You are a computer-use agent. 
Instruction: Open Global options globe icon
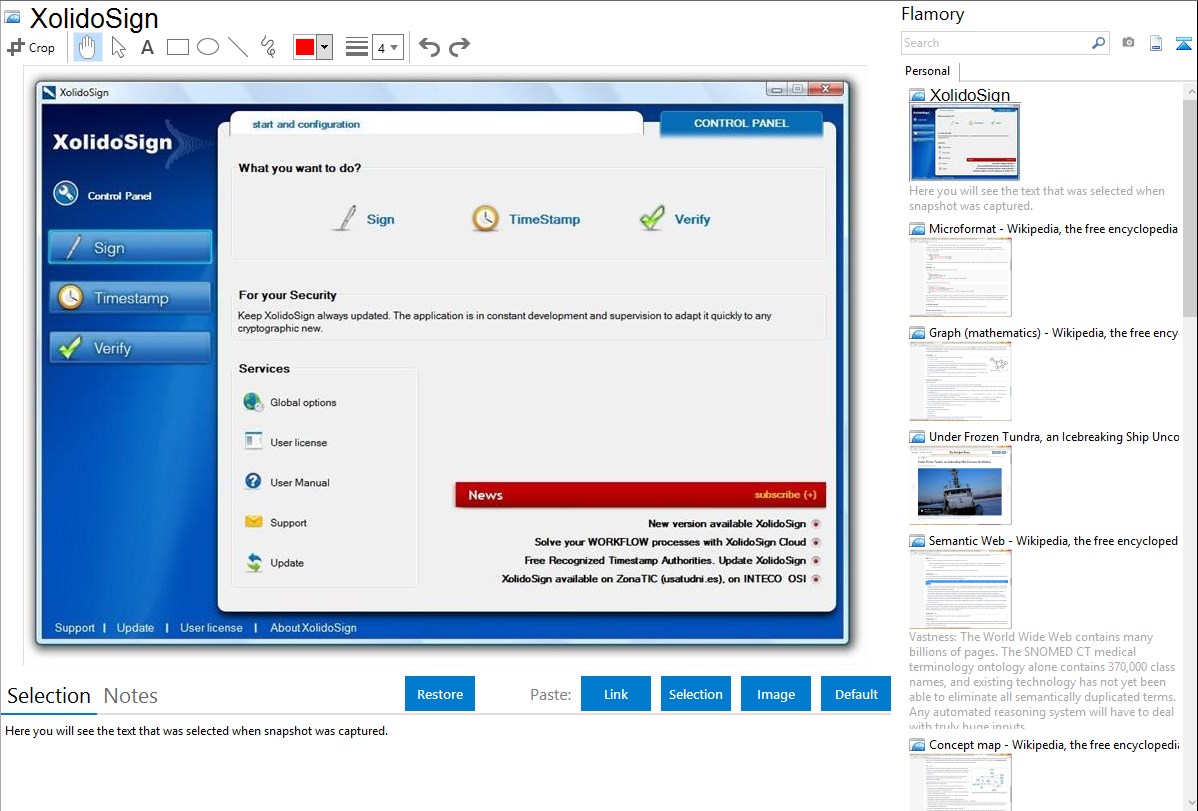253,401
